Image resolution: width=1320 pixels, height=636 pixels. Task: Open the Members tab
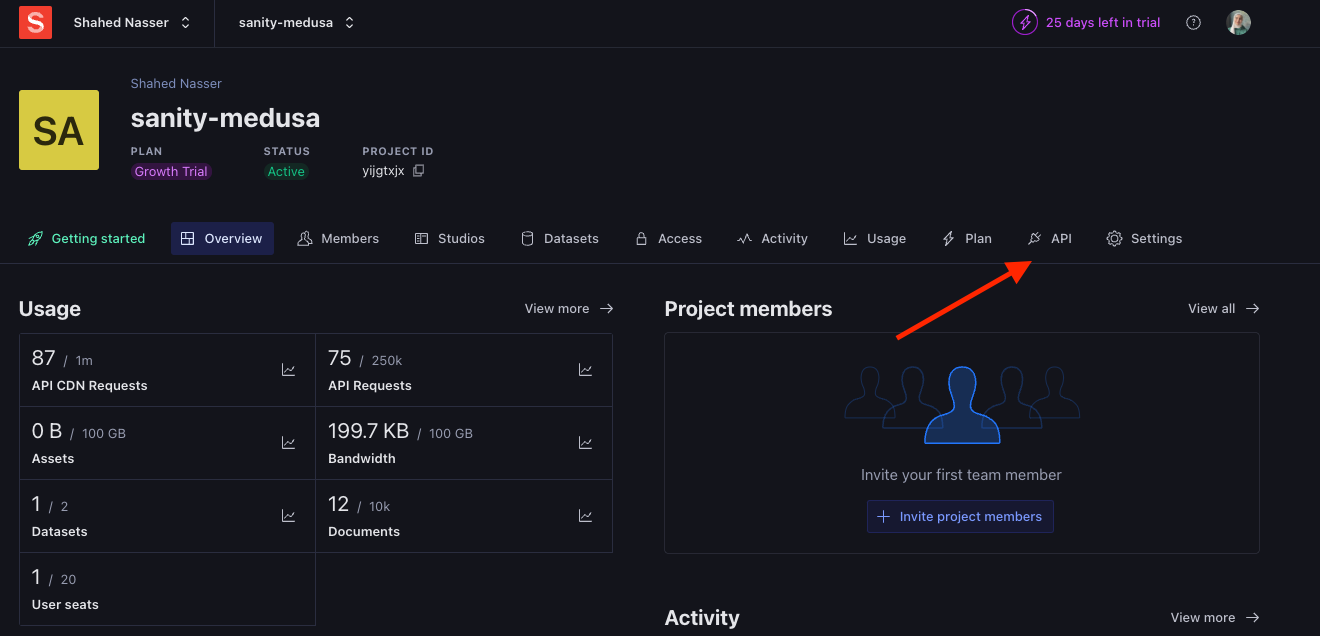pyautogui.click(x=338, y=238)
